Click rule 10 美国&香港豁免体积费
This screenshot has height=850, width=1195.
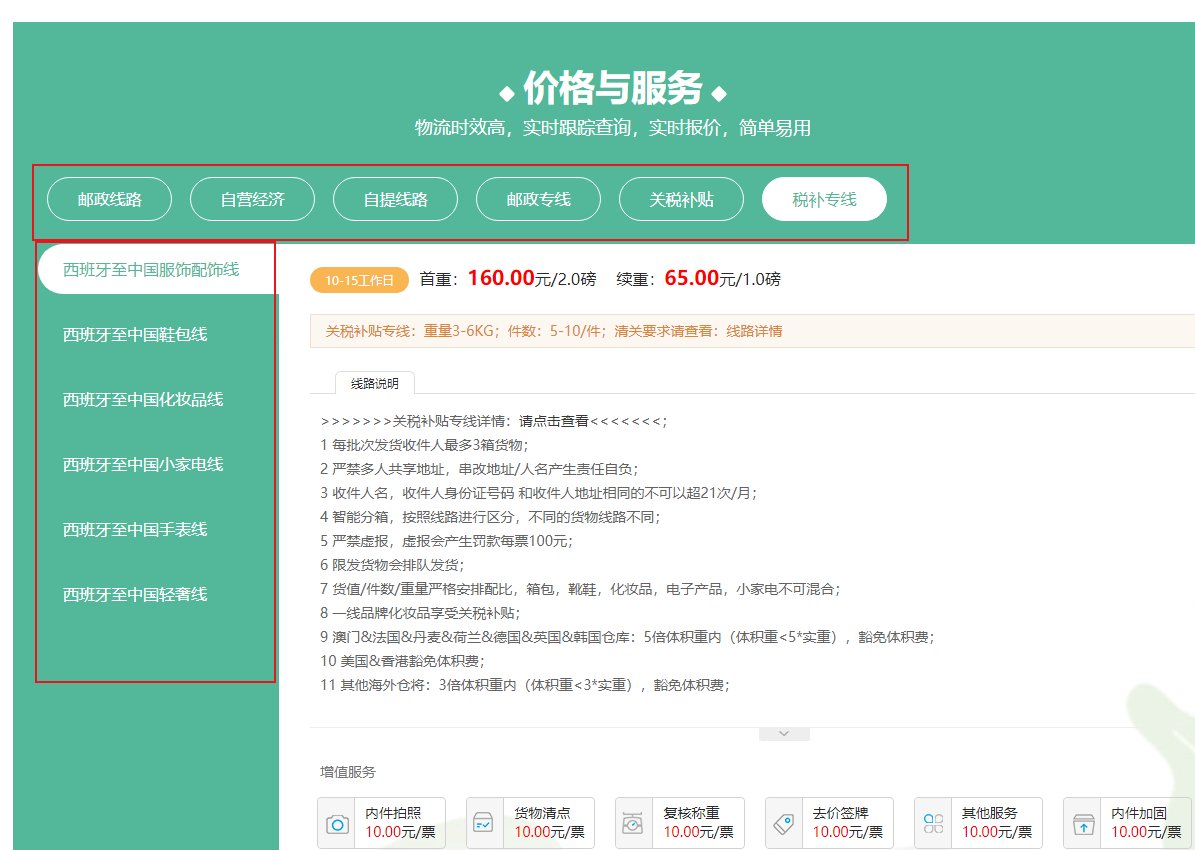pos(402,661)
